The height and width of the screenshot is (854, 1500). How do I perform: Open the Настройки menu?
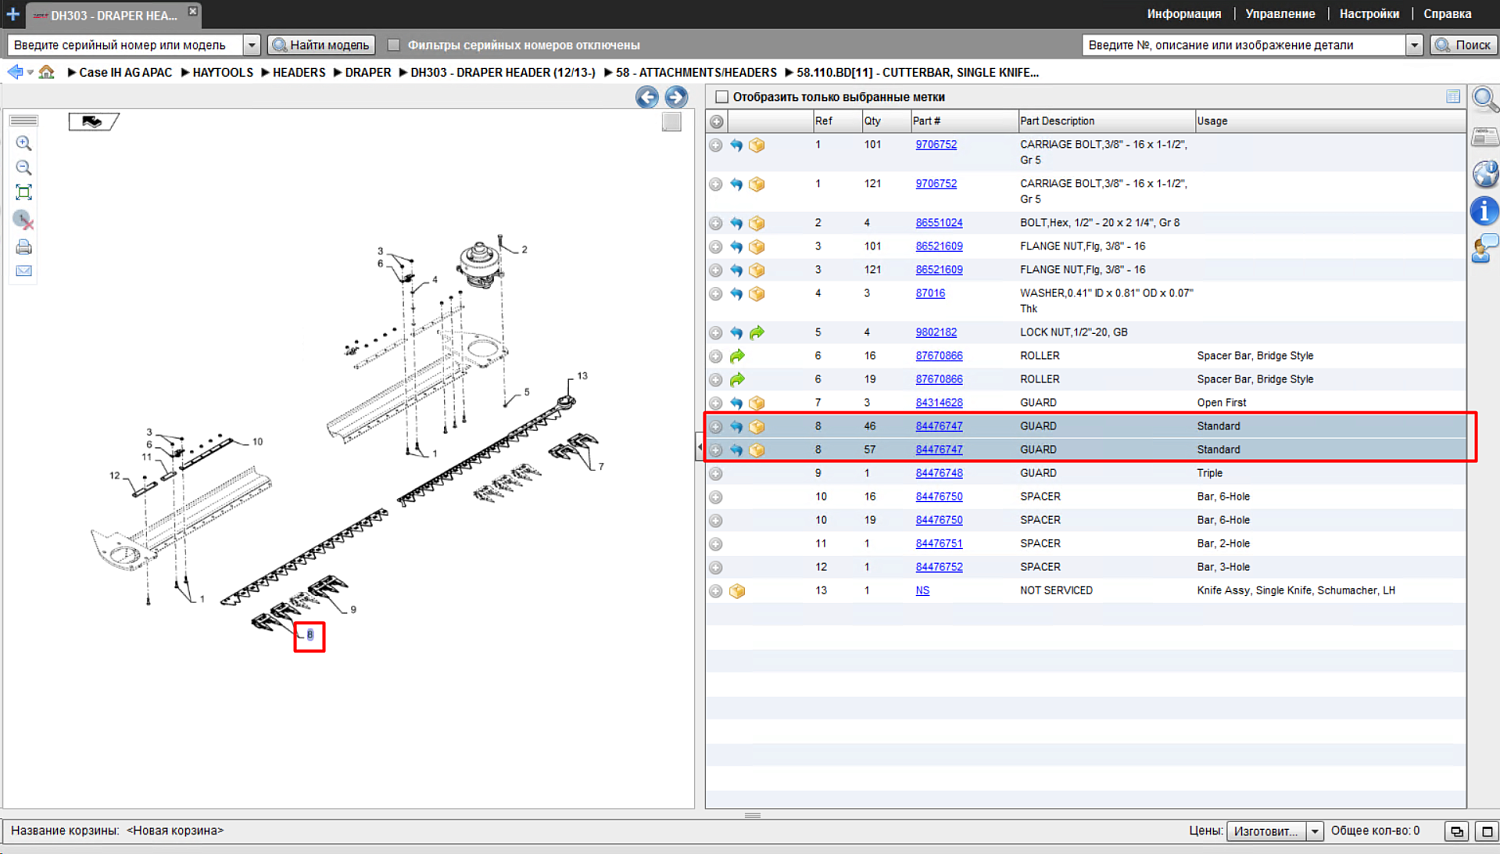point(1369,14)
